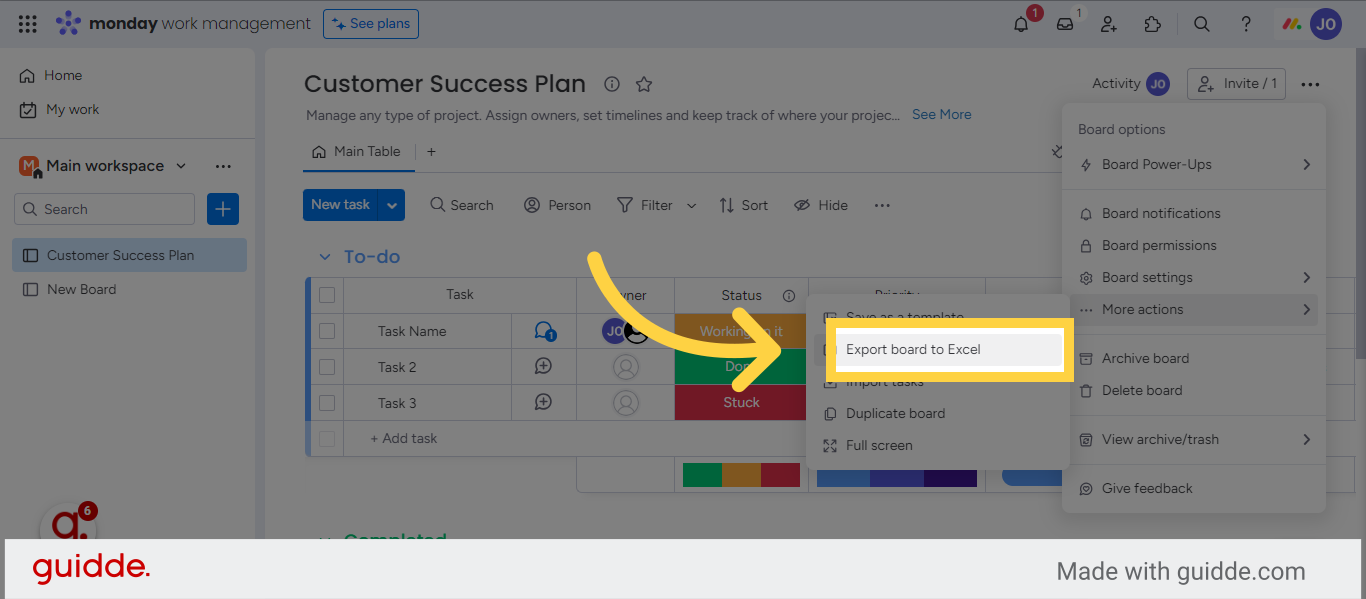Choose Export board to Excel
Viewport: 1366px width, 599px height.
913,349
